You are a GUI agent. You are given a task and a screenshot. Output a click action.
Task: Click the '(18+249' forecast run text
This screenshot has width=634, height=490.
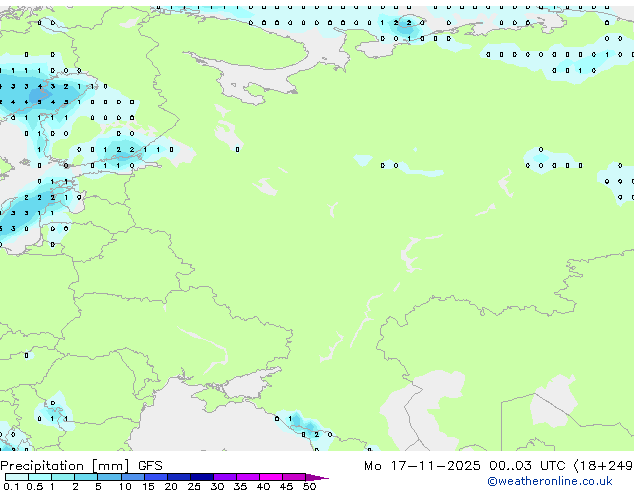(603, 466)
